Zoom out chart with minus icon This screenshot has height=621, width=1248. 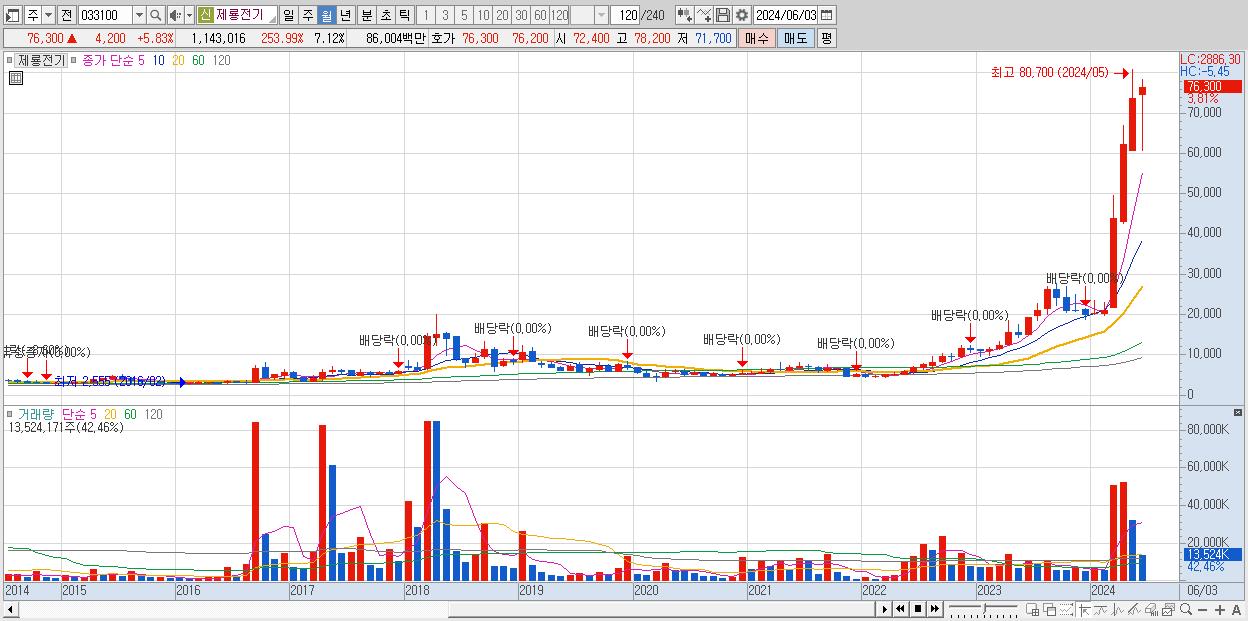coord(1202,609)
